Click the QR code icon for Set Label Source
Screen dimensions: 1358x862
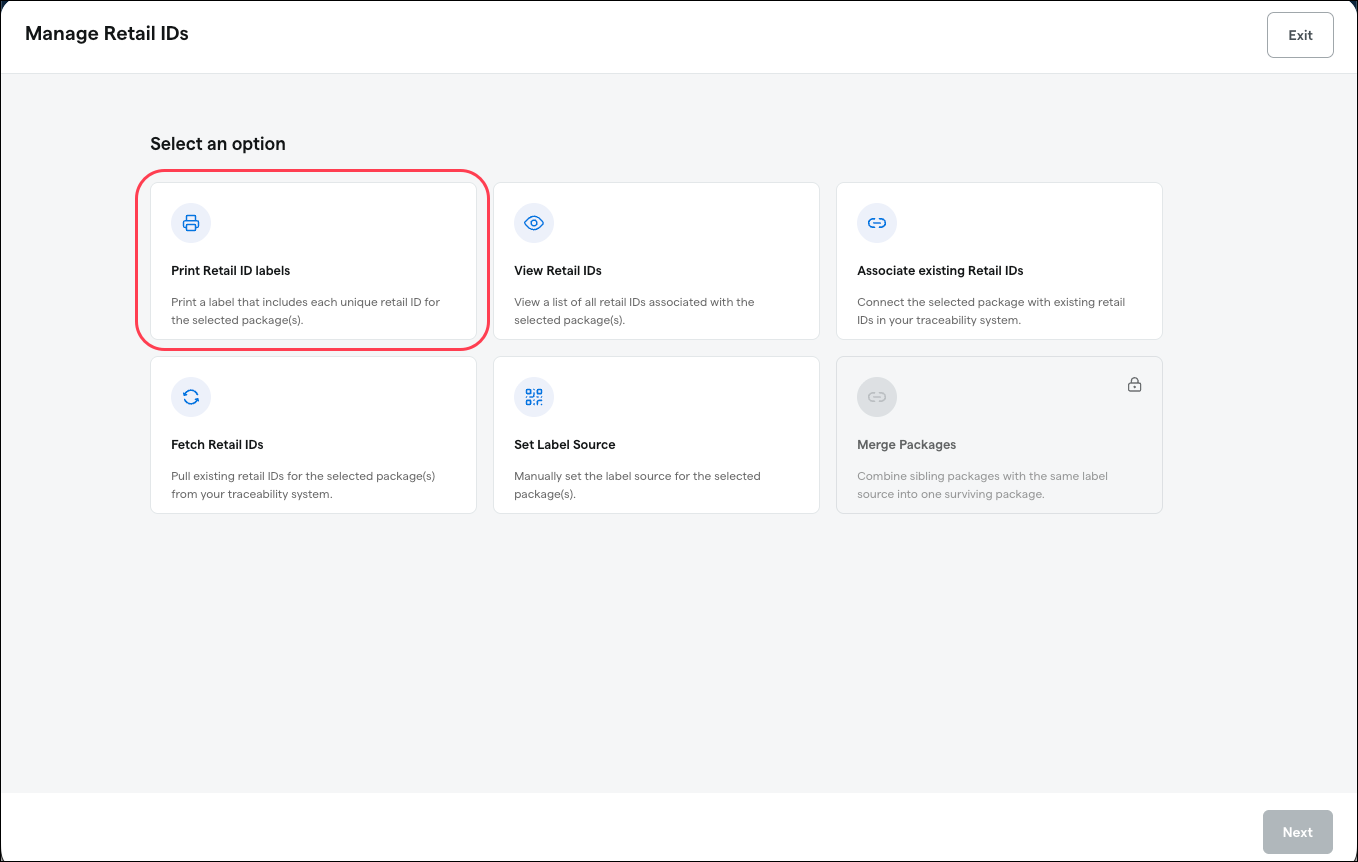point(534,397)
